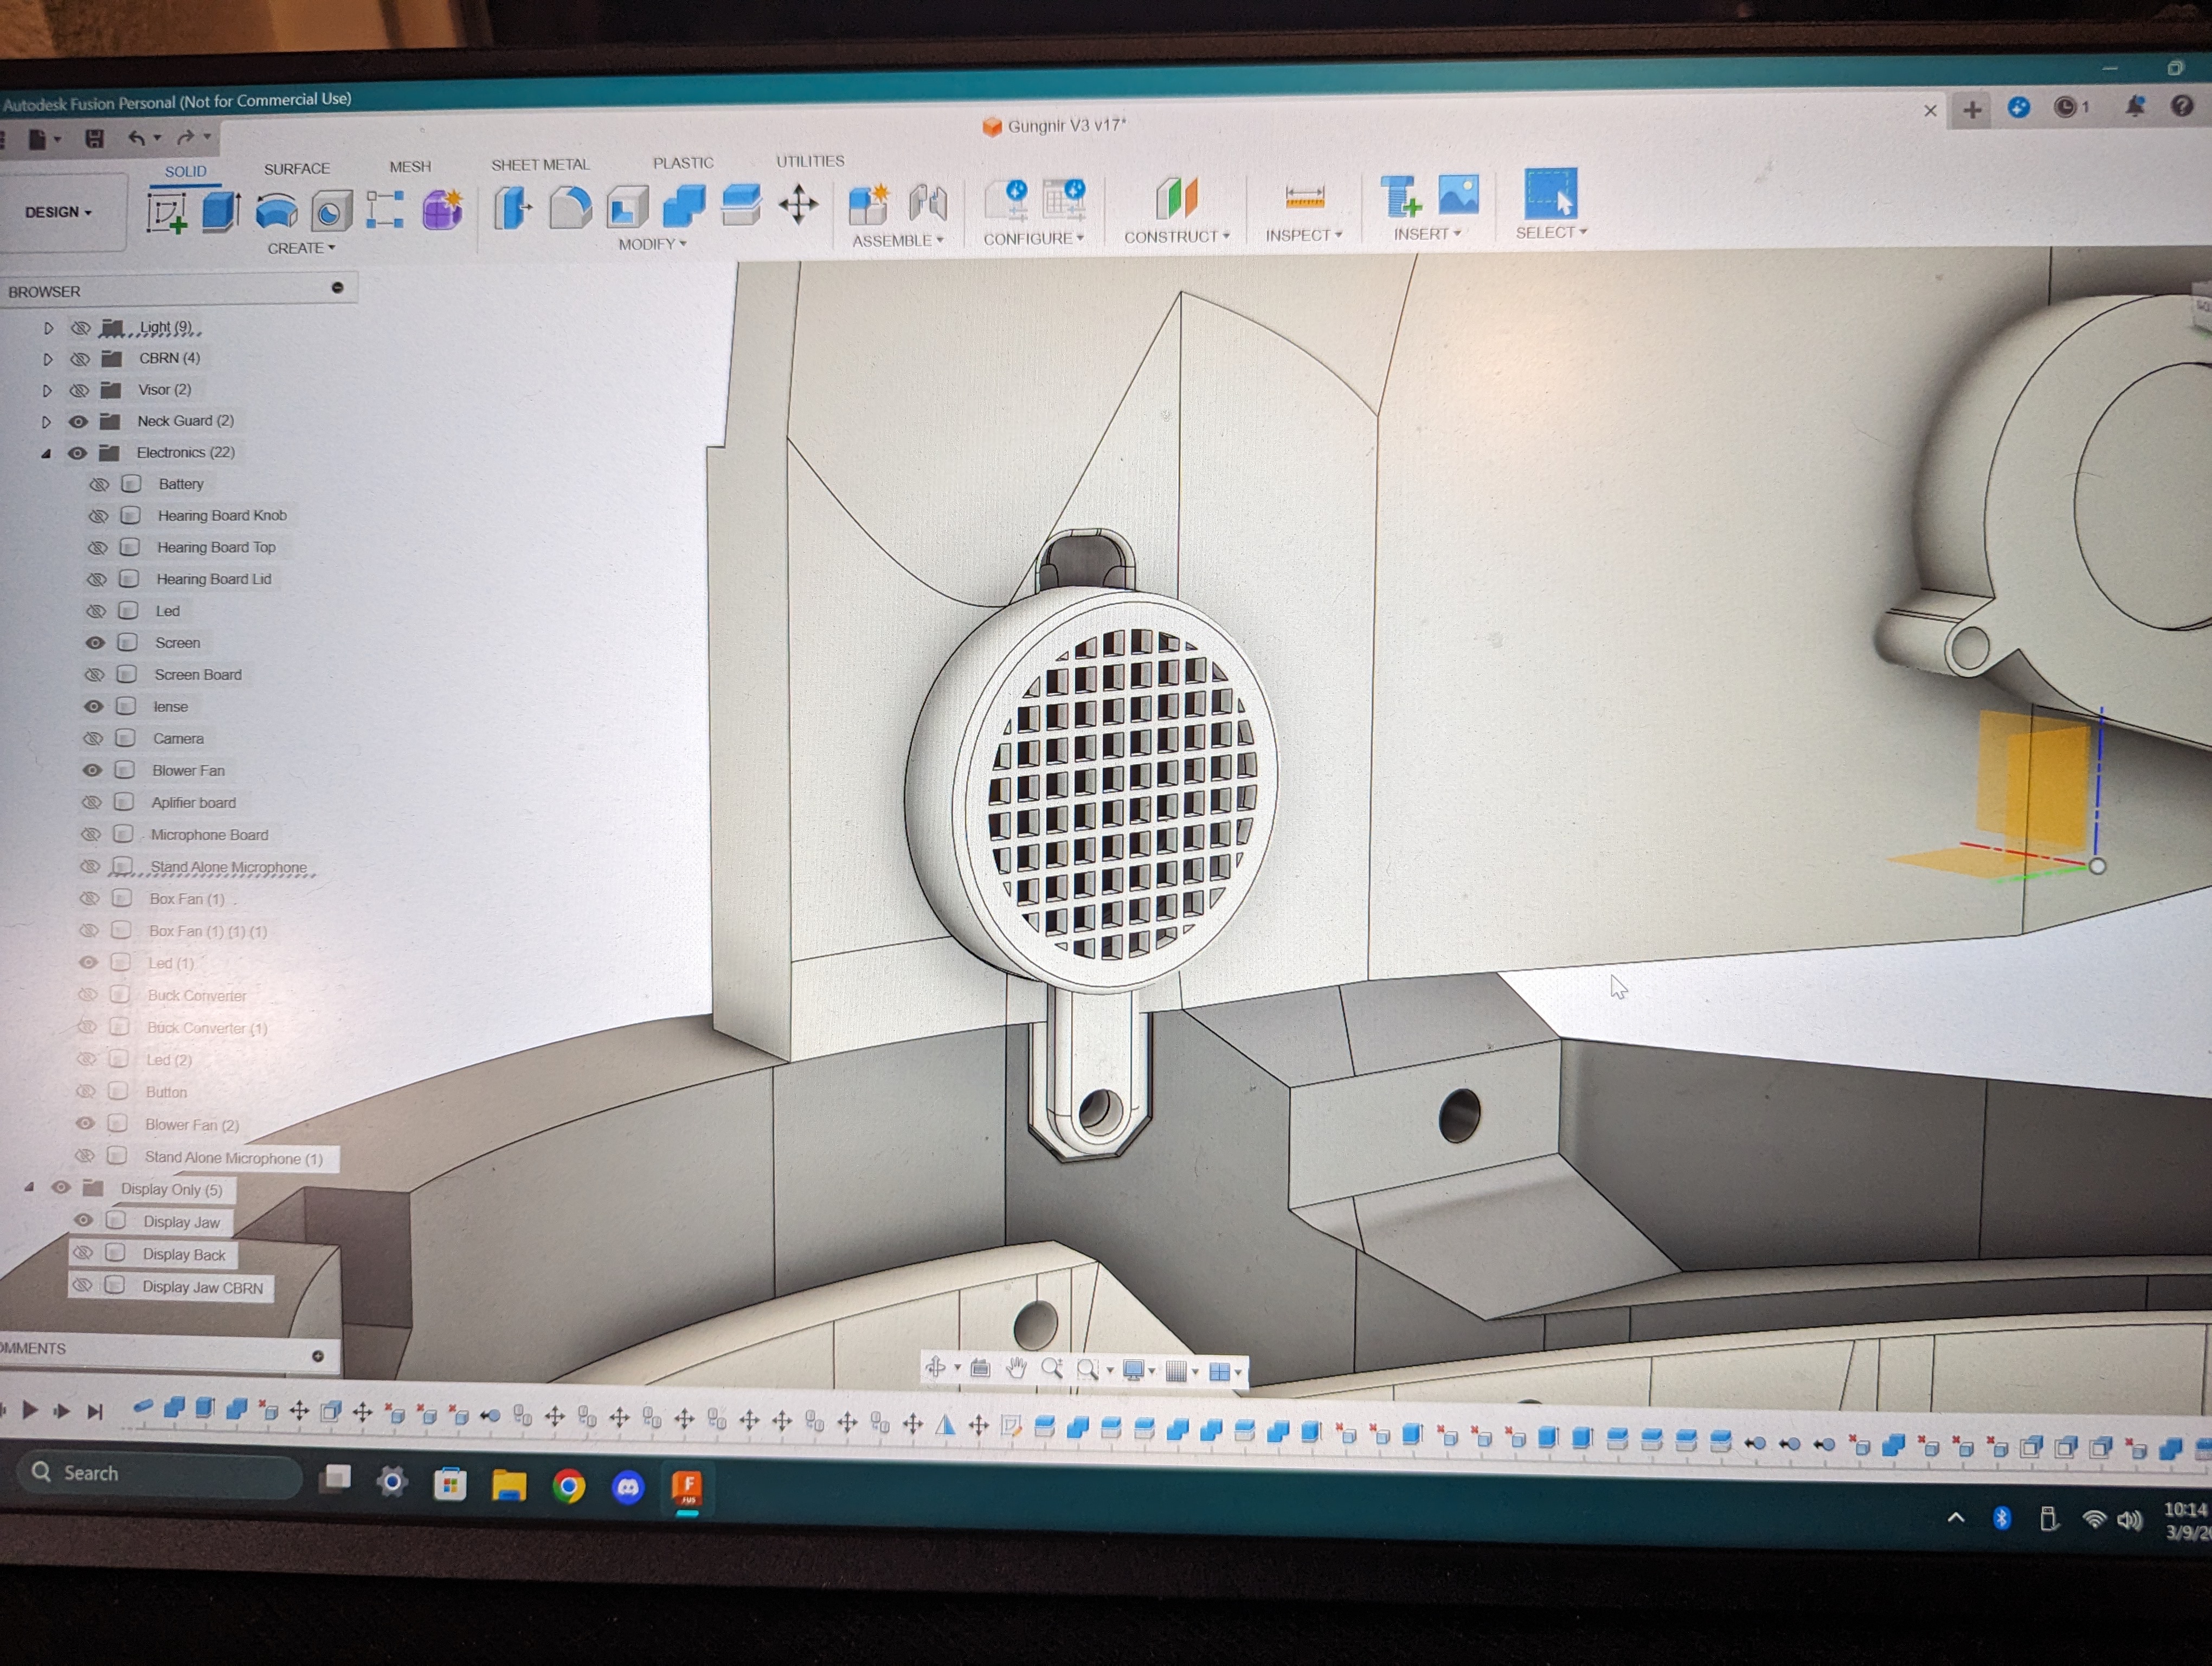Open the ASSEMBLE menu

(x=897, y=240)
